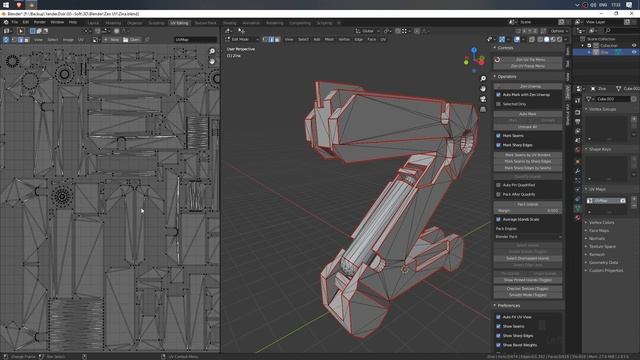The height and width of the screenshot is (360, 640).
Task: Click the zoom magnifier in UV editor
Action: 212,51
